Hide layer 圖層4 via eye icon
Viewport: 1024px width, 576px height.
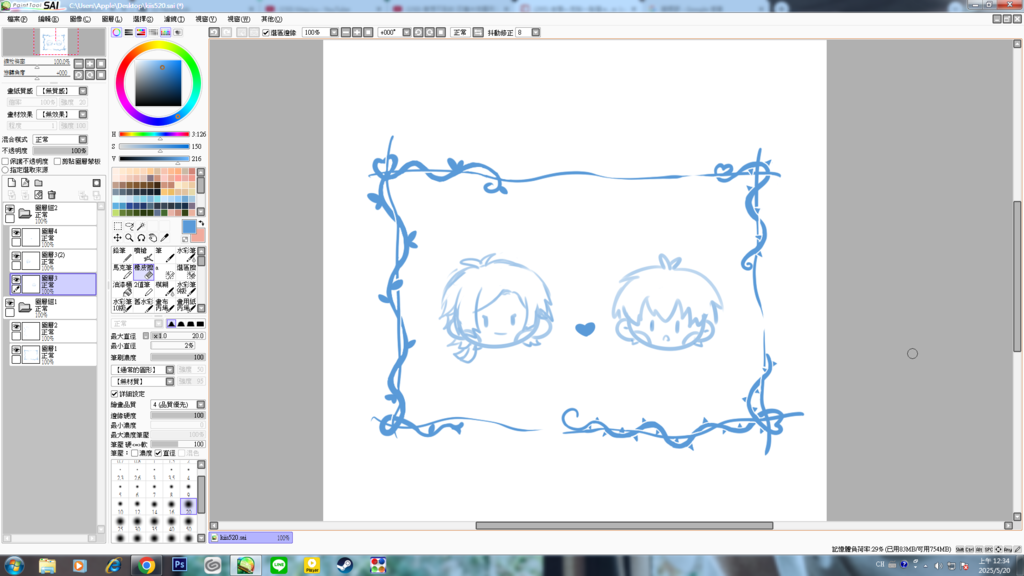16,232
